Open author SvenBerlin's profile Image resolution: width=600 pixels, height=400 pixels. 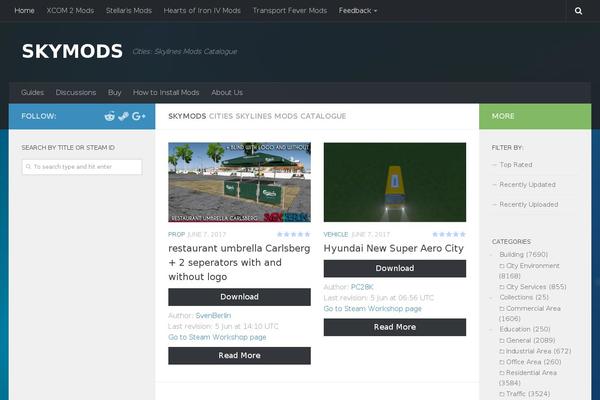click(x=213, y=316)
